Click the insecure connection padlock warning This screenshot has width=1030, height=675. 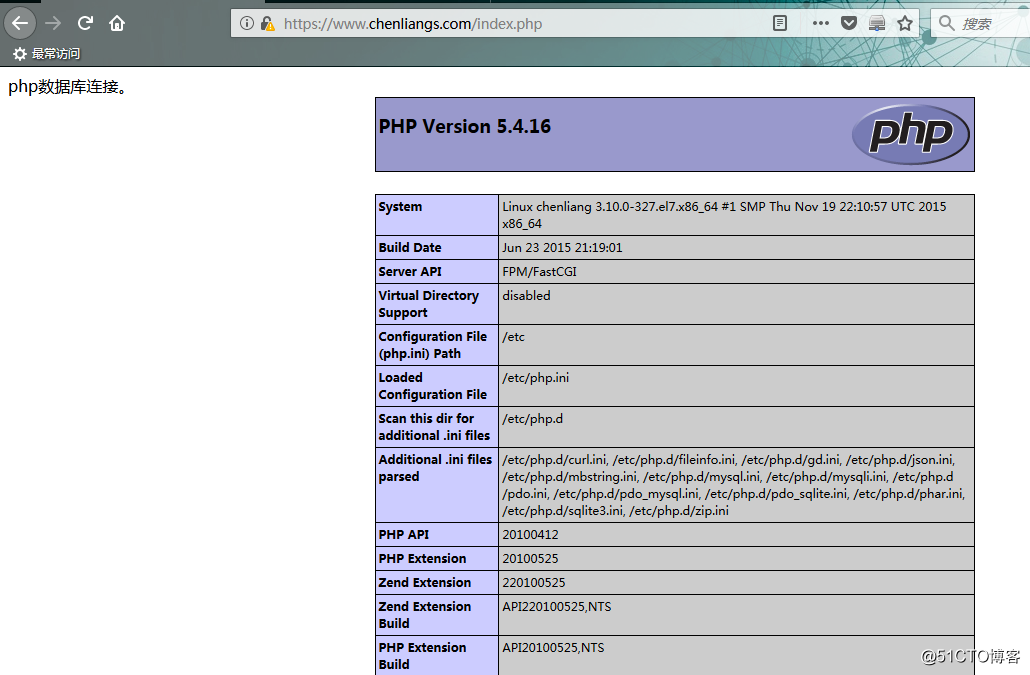coord(267,24)
